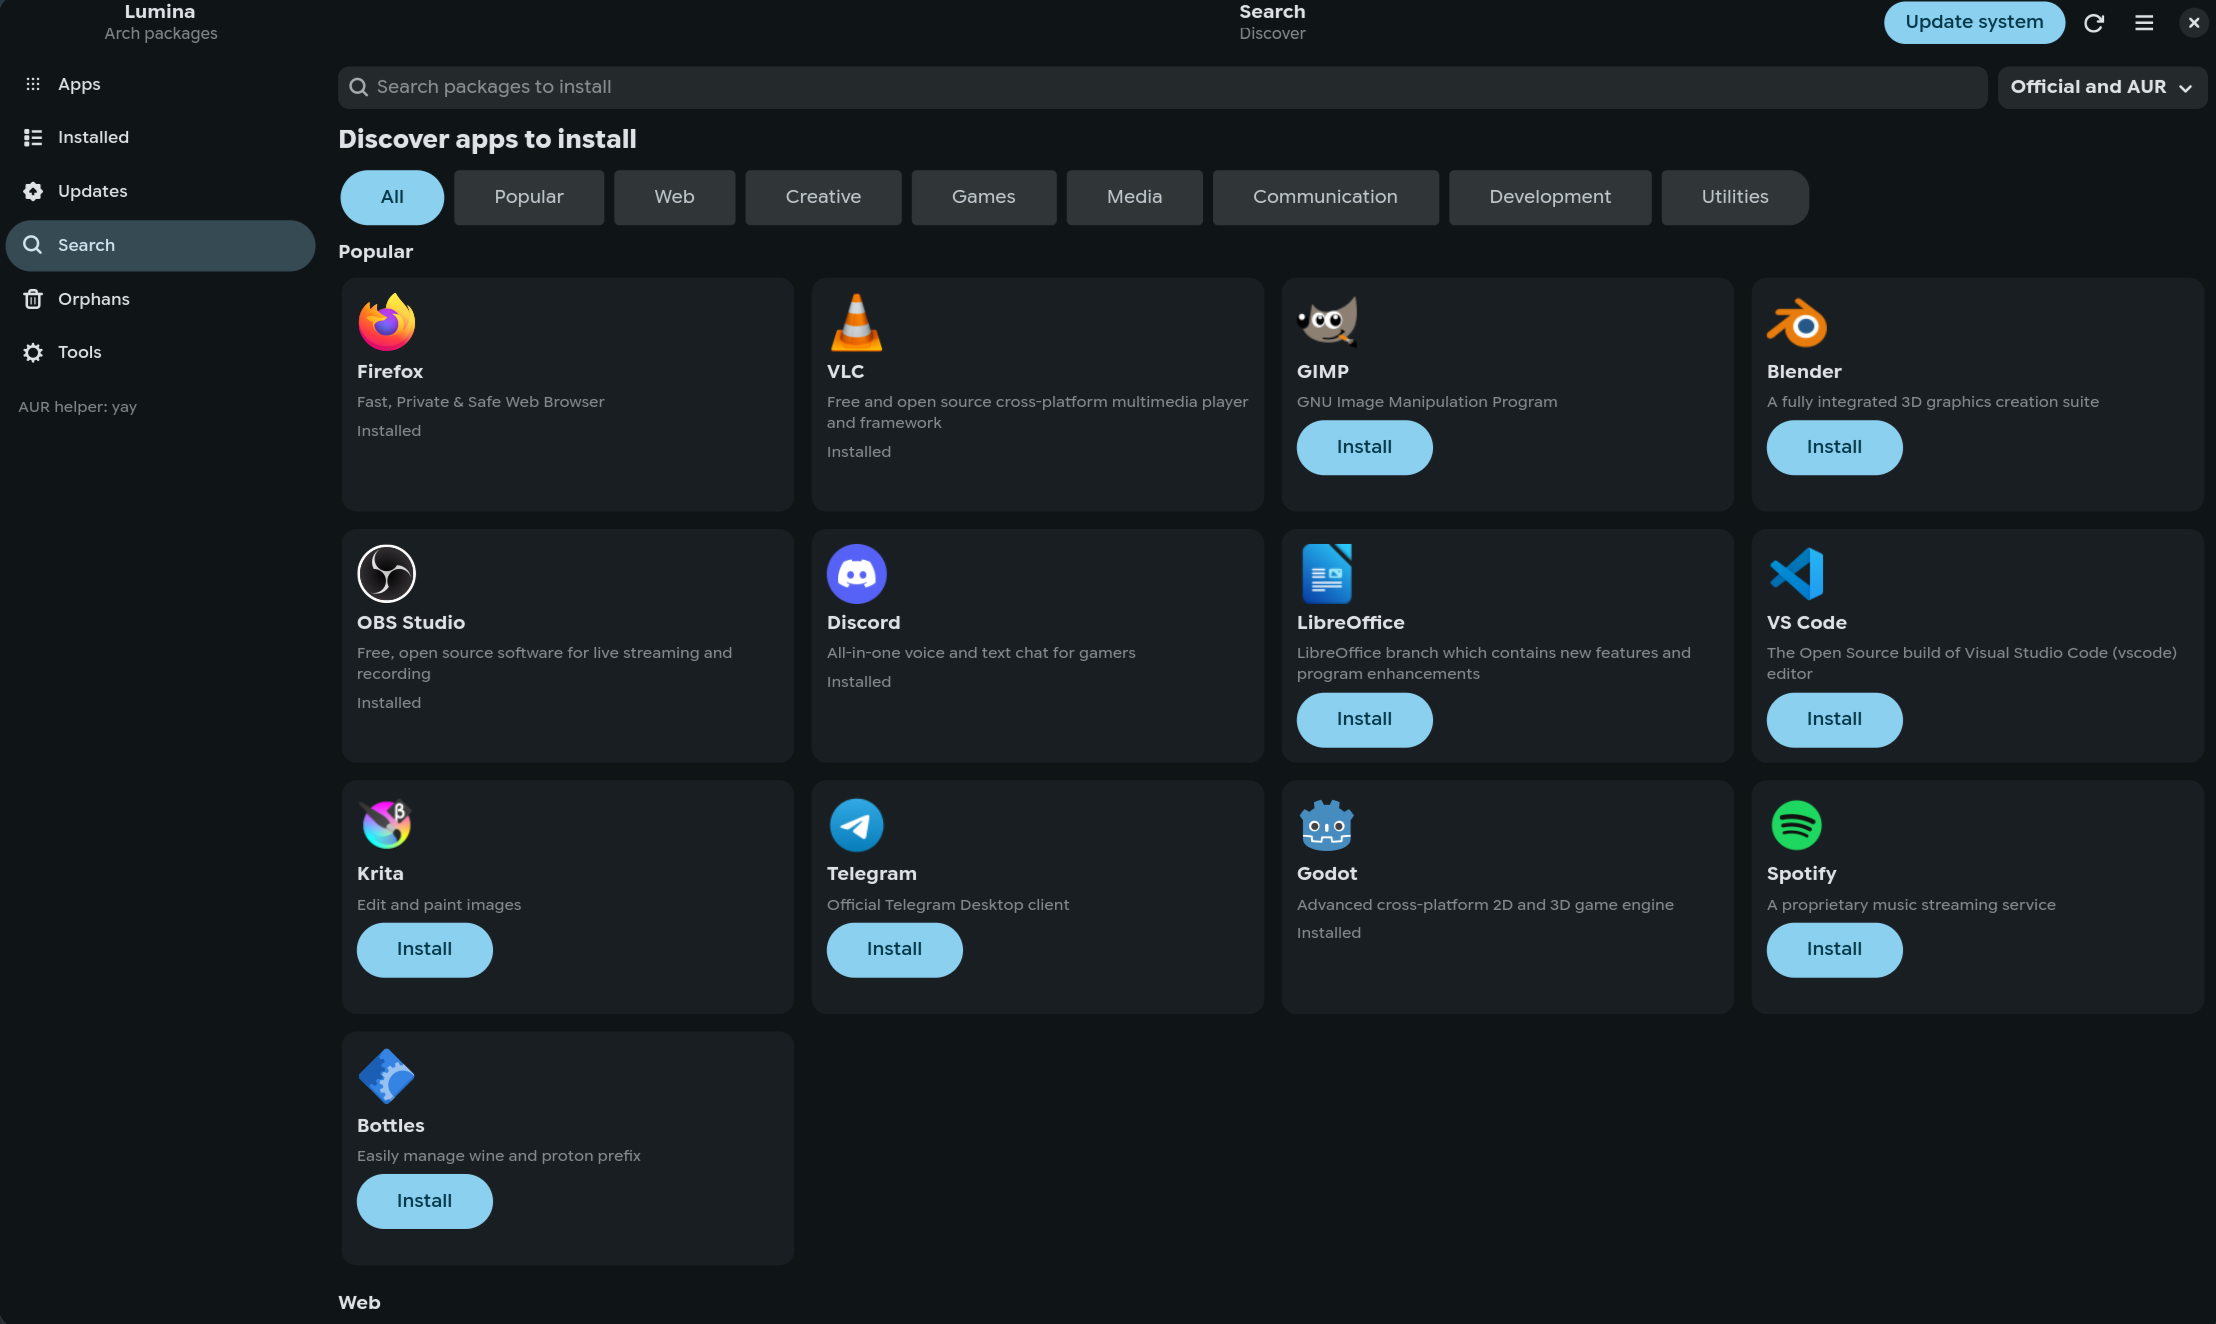Select the Utilities category filter
Image resolution: width=2216 pixels, height=1324 pixels.
pyautogui.click(x=1735, y=197)
